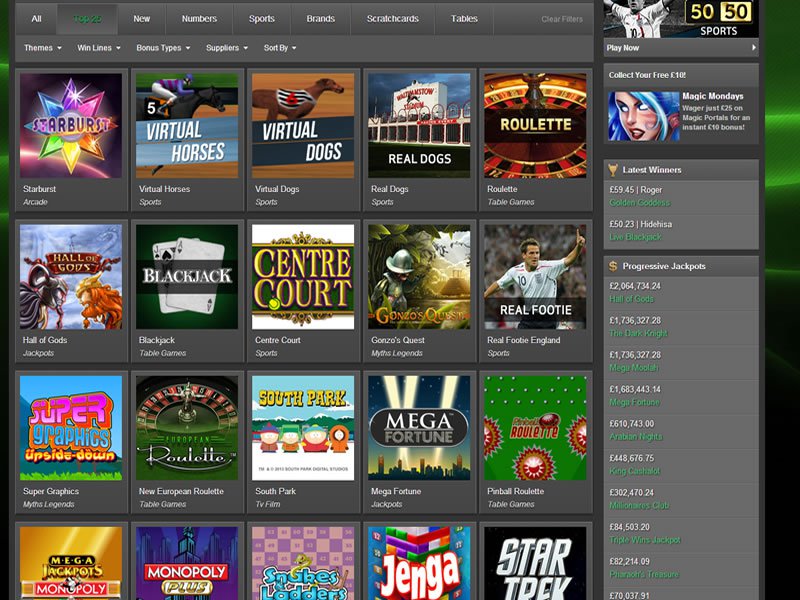
Task: Open the Suppliers filter dropdown
Action: tap(227, 48)
